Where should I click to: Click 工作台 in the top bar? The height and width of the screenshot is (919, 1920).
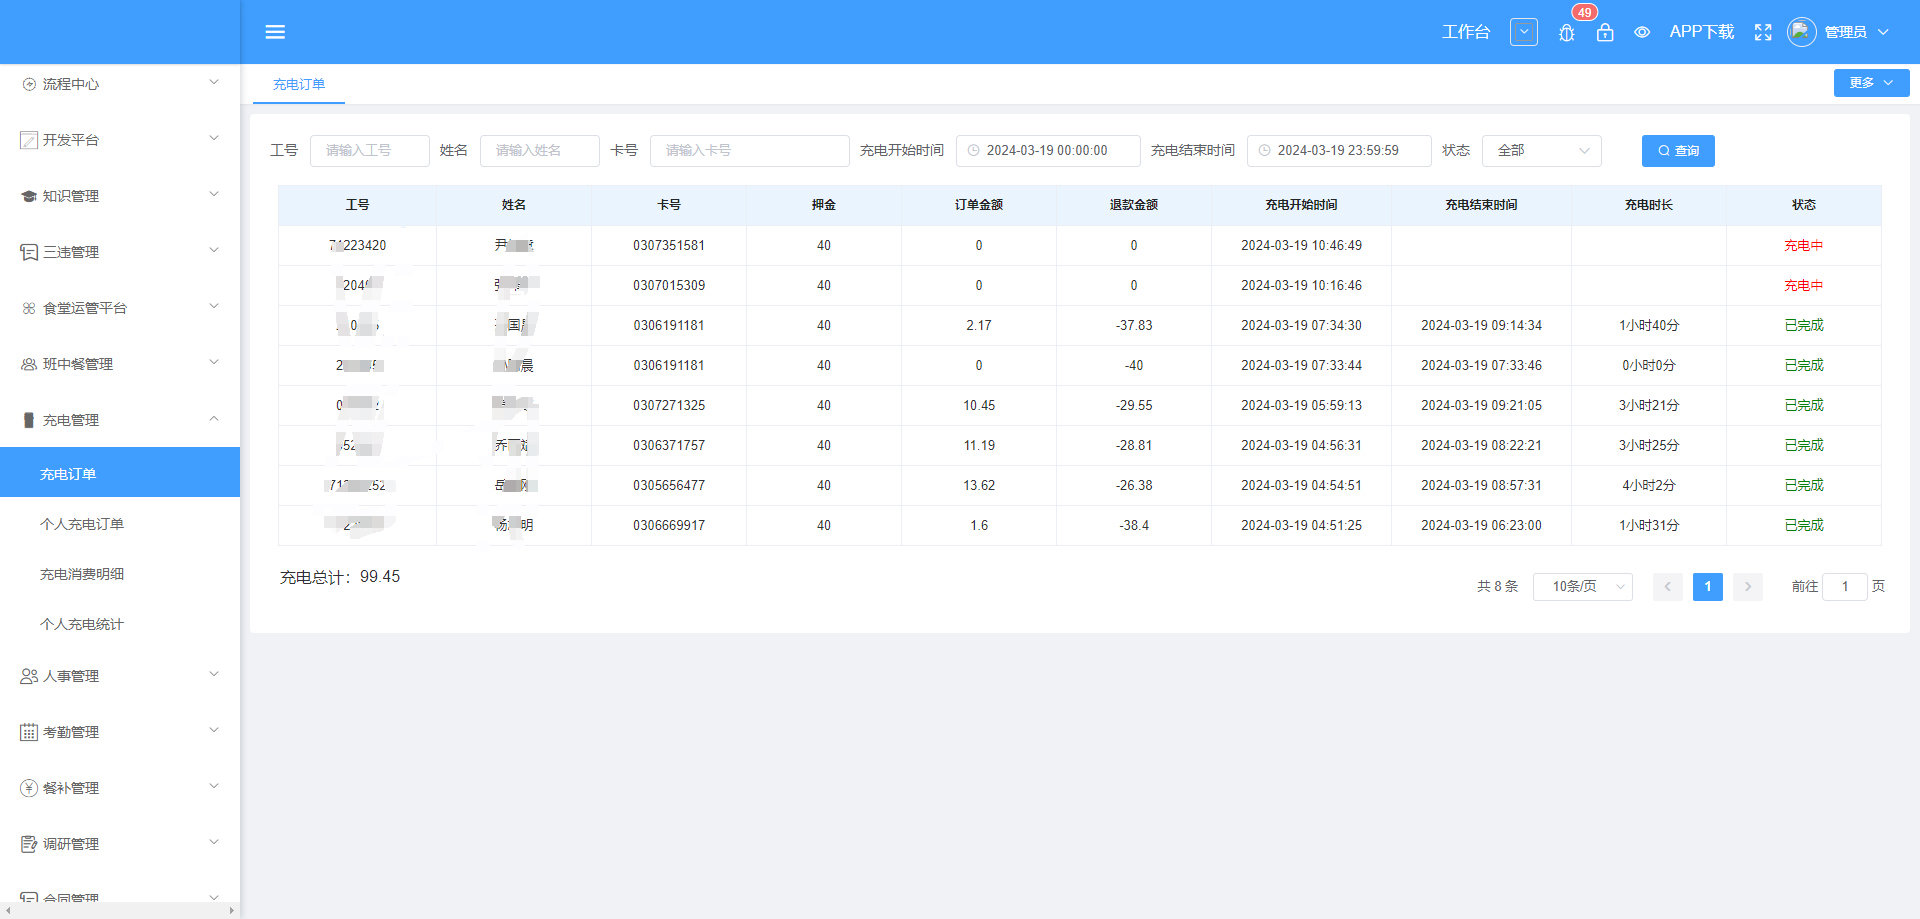(1466, 32)
